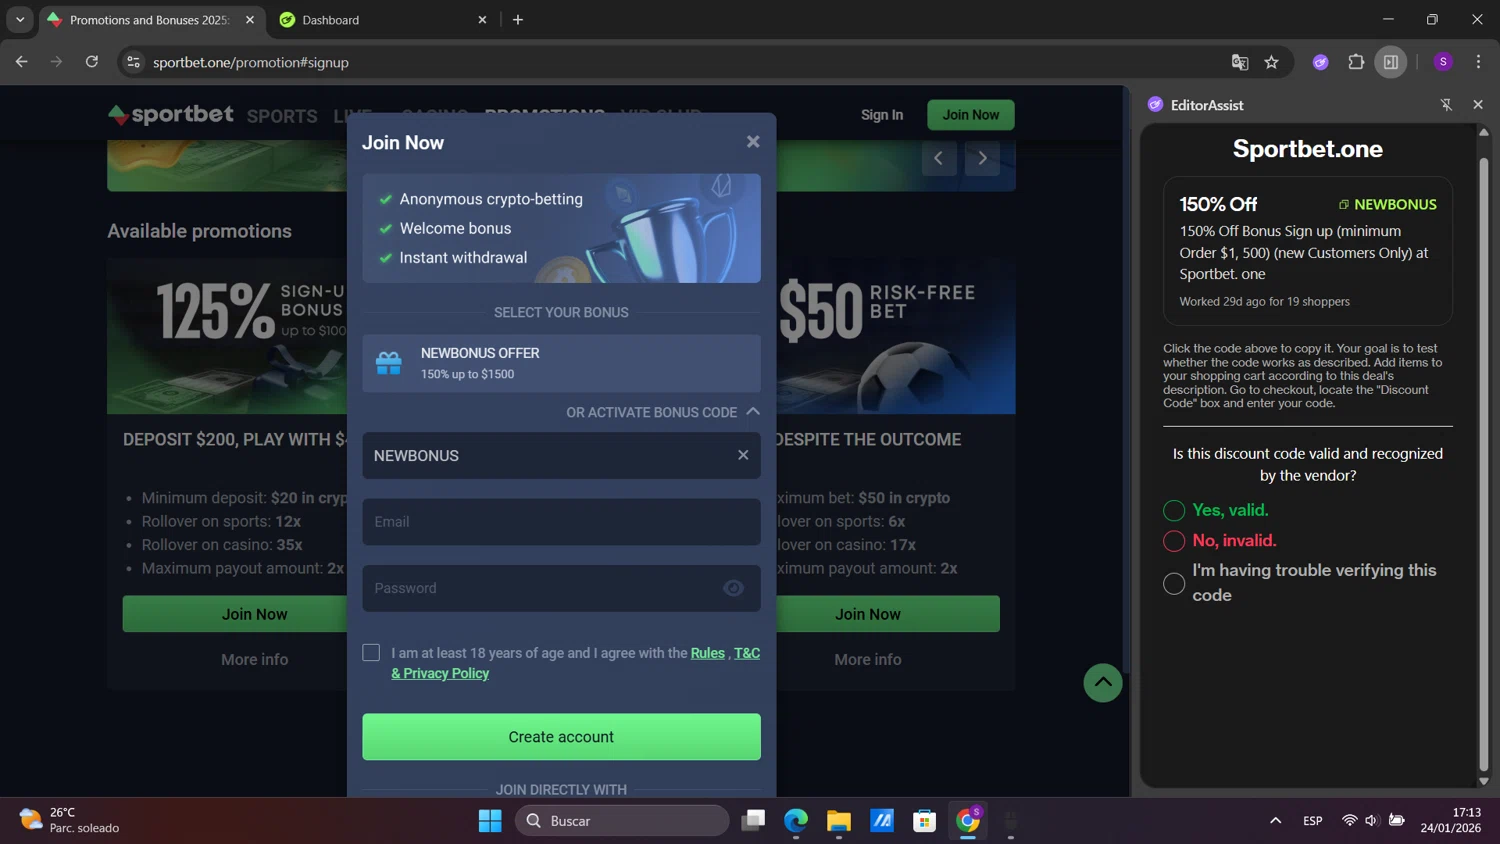The image size is (1500, 844).
Task: Click Sign In in the header
Action: (882, 115)
